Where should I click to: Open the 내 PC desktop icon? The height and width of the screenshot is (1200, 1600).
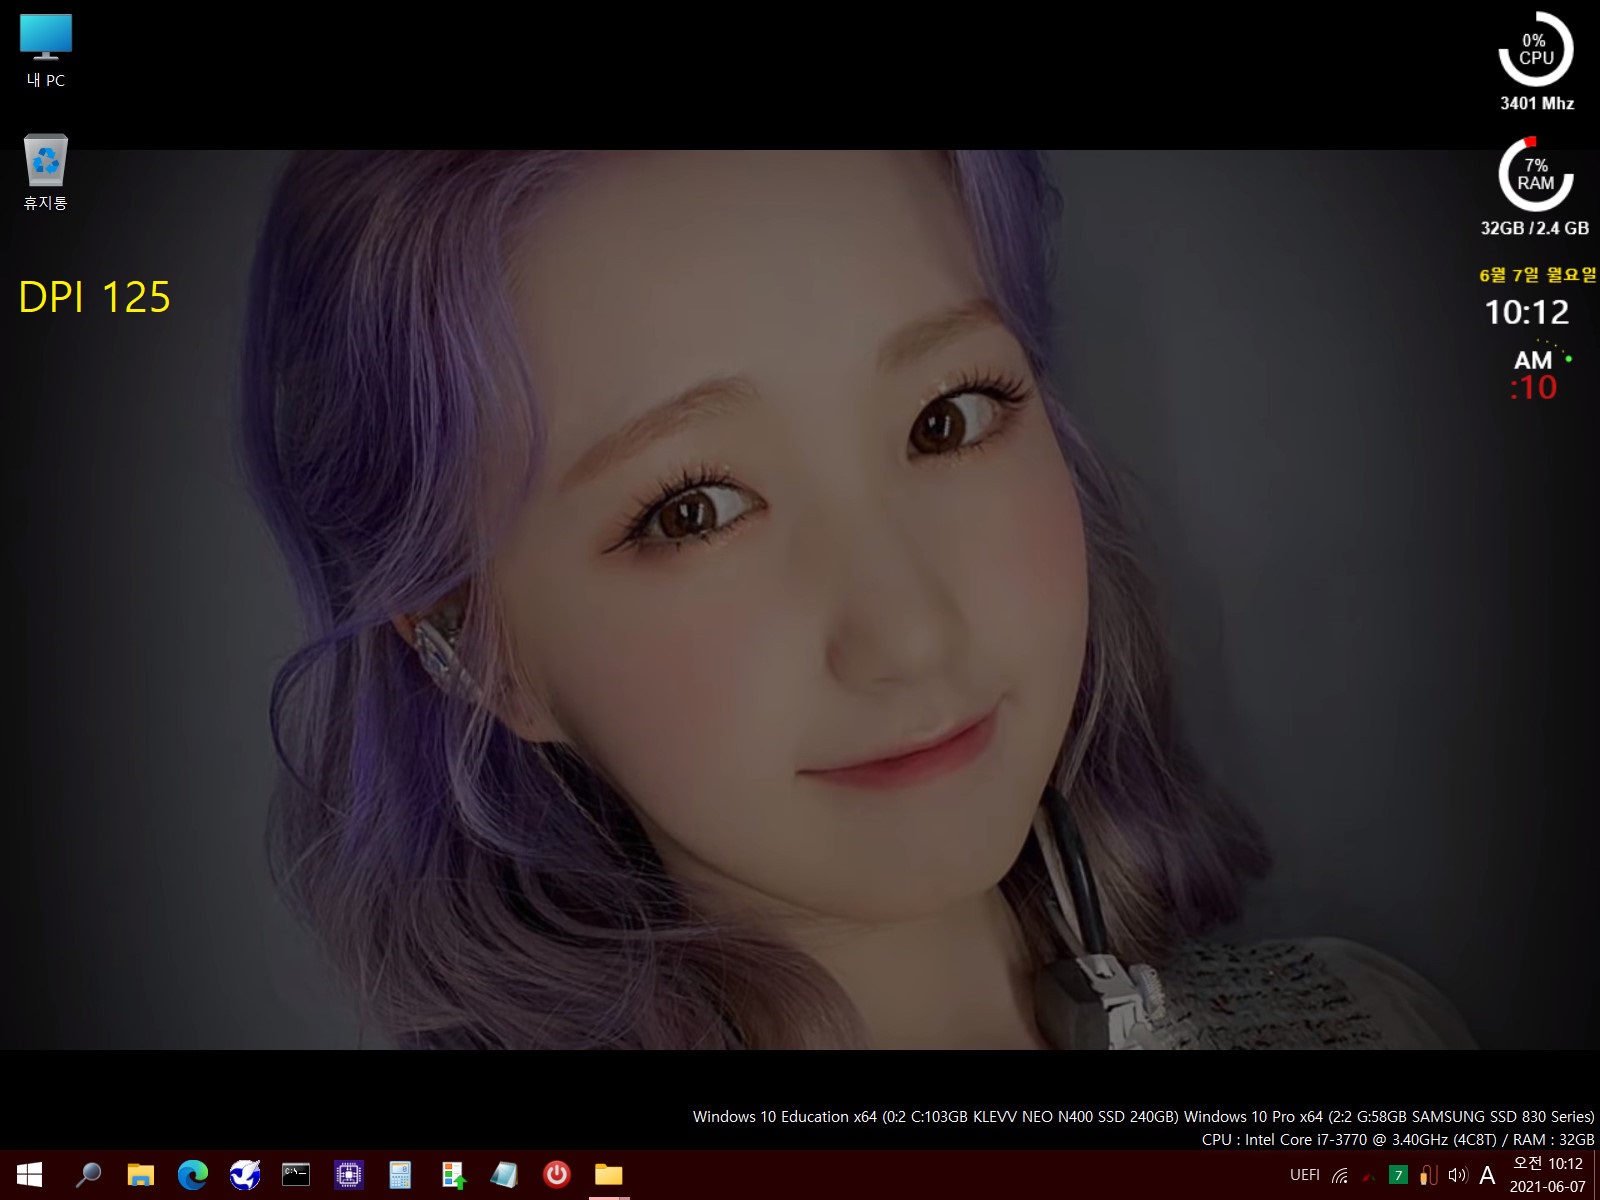tap(46, 51)
